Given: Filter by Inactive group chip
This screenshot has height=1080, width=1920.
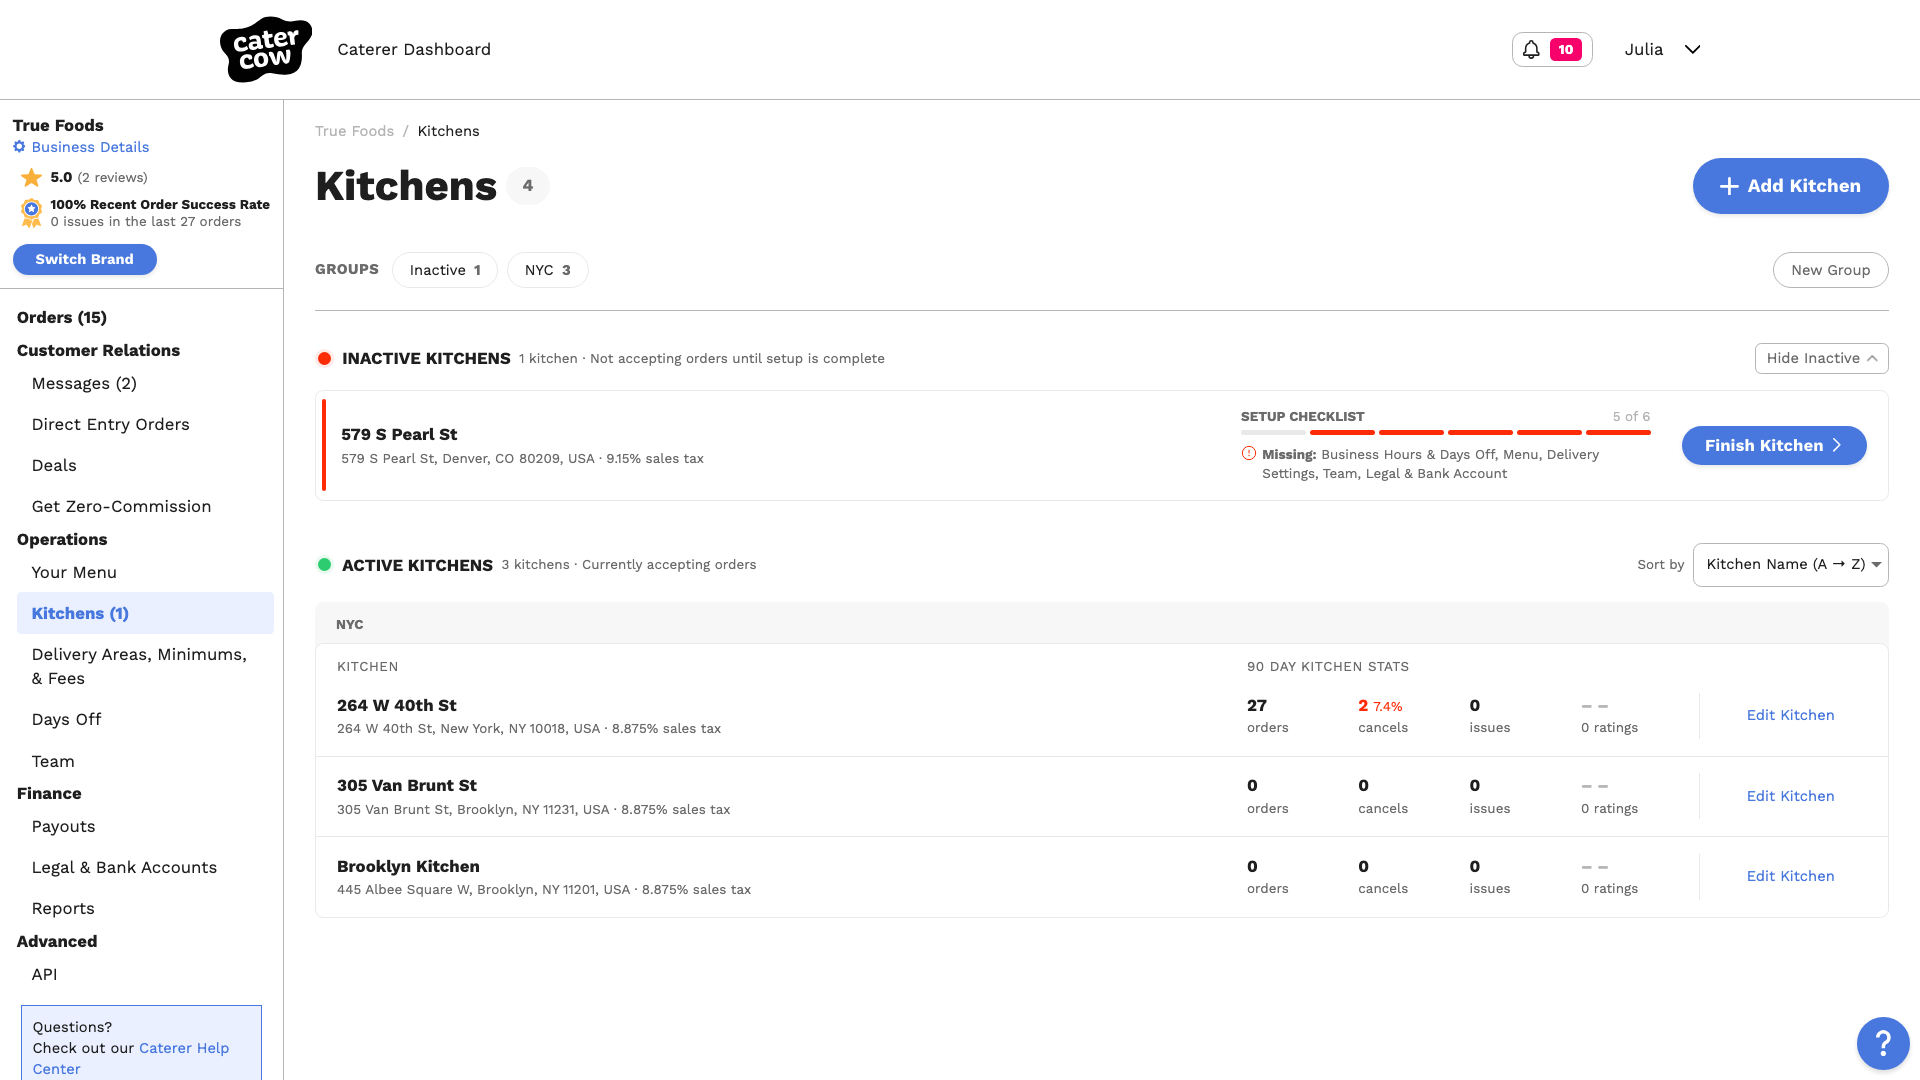Looking at the screenshot, I should click(x=445, y=270).
